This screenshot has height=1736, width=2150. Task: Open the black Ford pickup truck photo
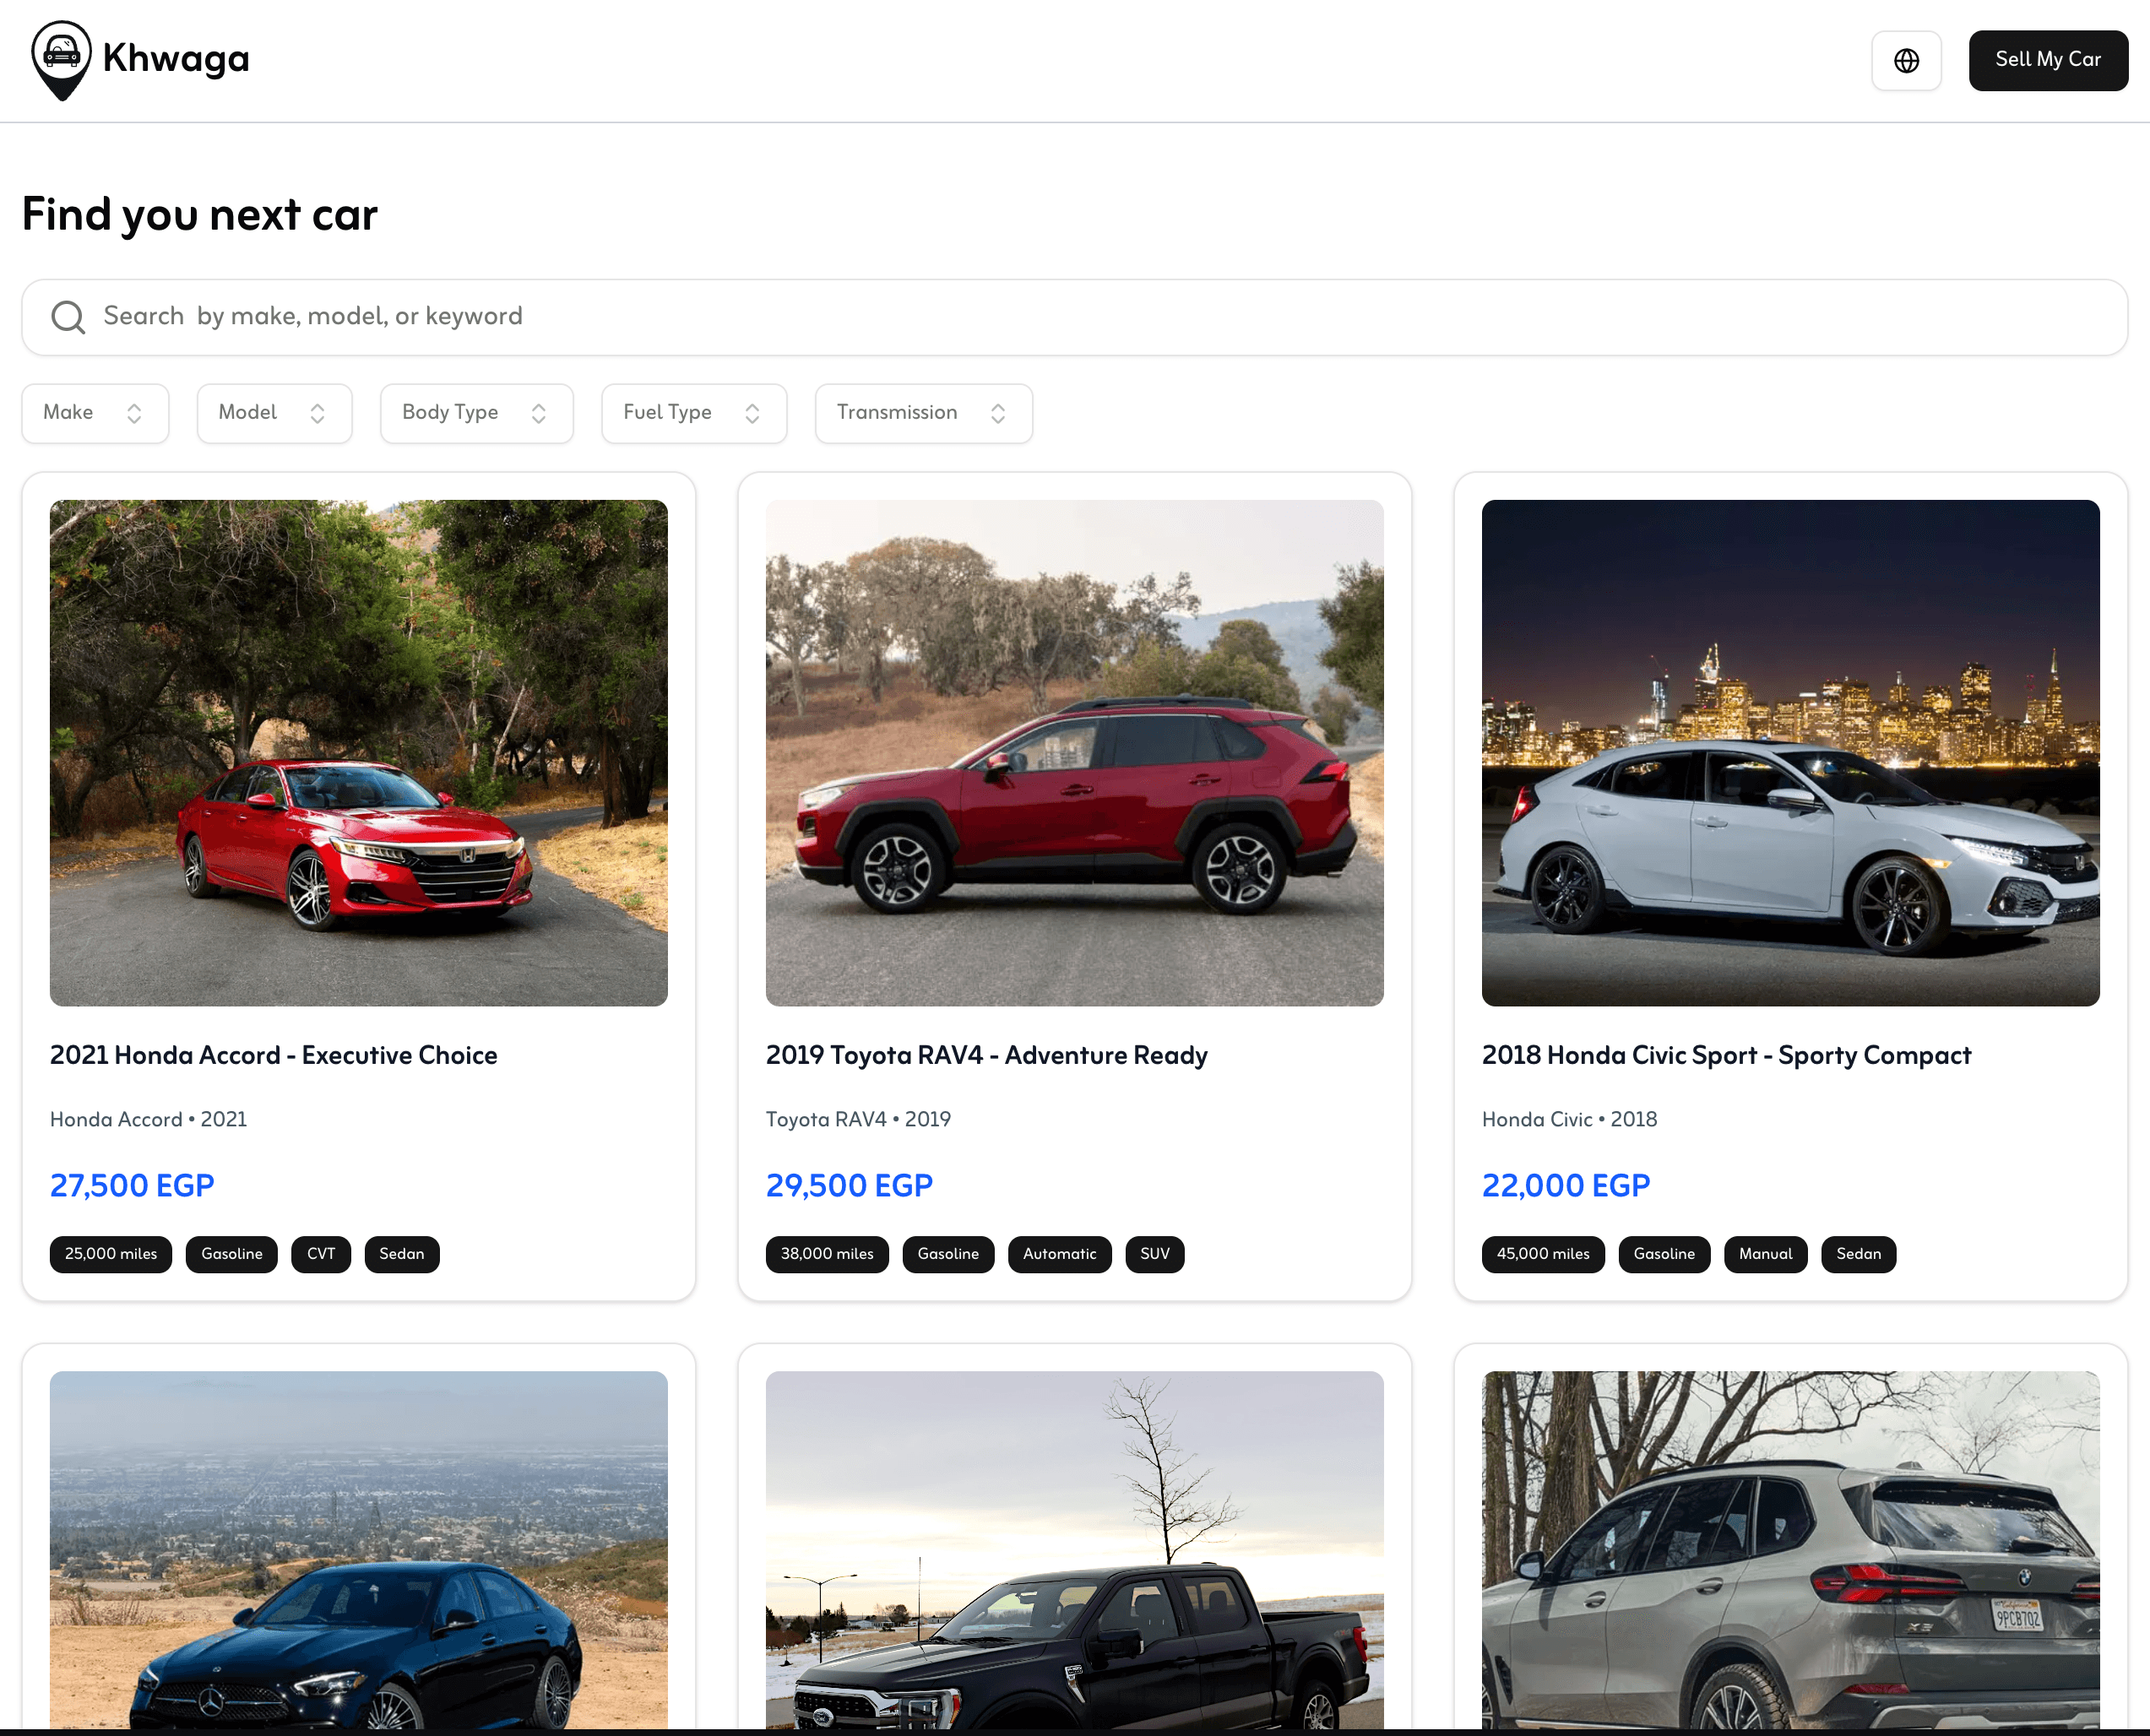click(x=1074, y=1550)
